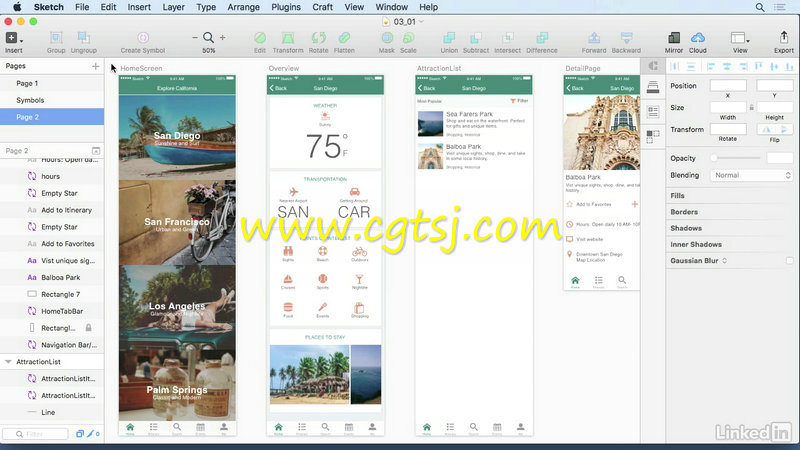Image resolution: width=800 pixels, height=450 pixels.
Task: Enable the Gaussian Blur checkbox
Action: tap(789, 261)
